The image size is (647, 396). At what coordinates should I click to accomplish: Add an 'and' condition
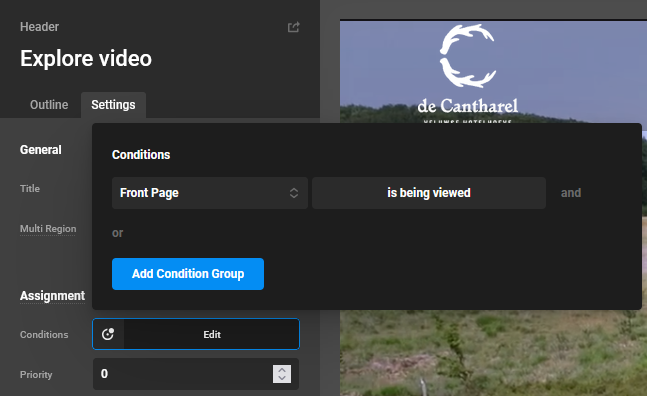(x=571, y=193)
